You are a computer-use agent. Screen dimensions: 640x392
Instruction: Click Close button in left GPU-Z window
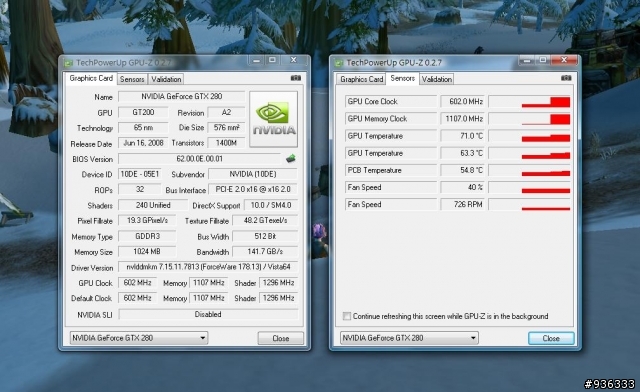(280, 338)
